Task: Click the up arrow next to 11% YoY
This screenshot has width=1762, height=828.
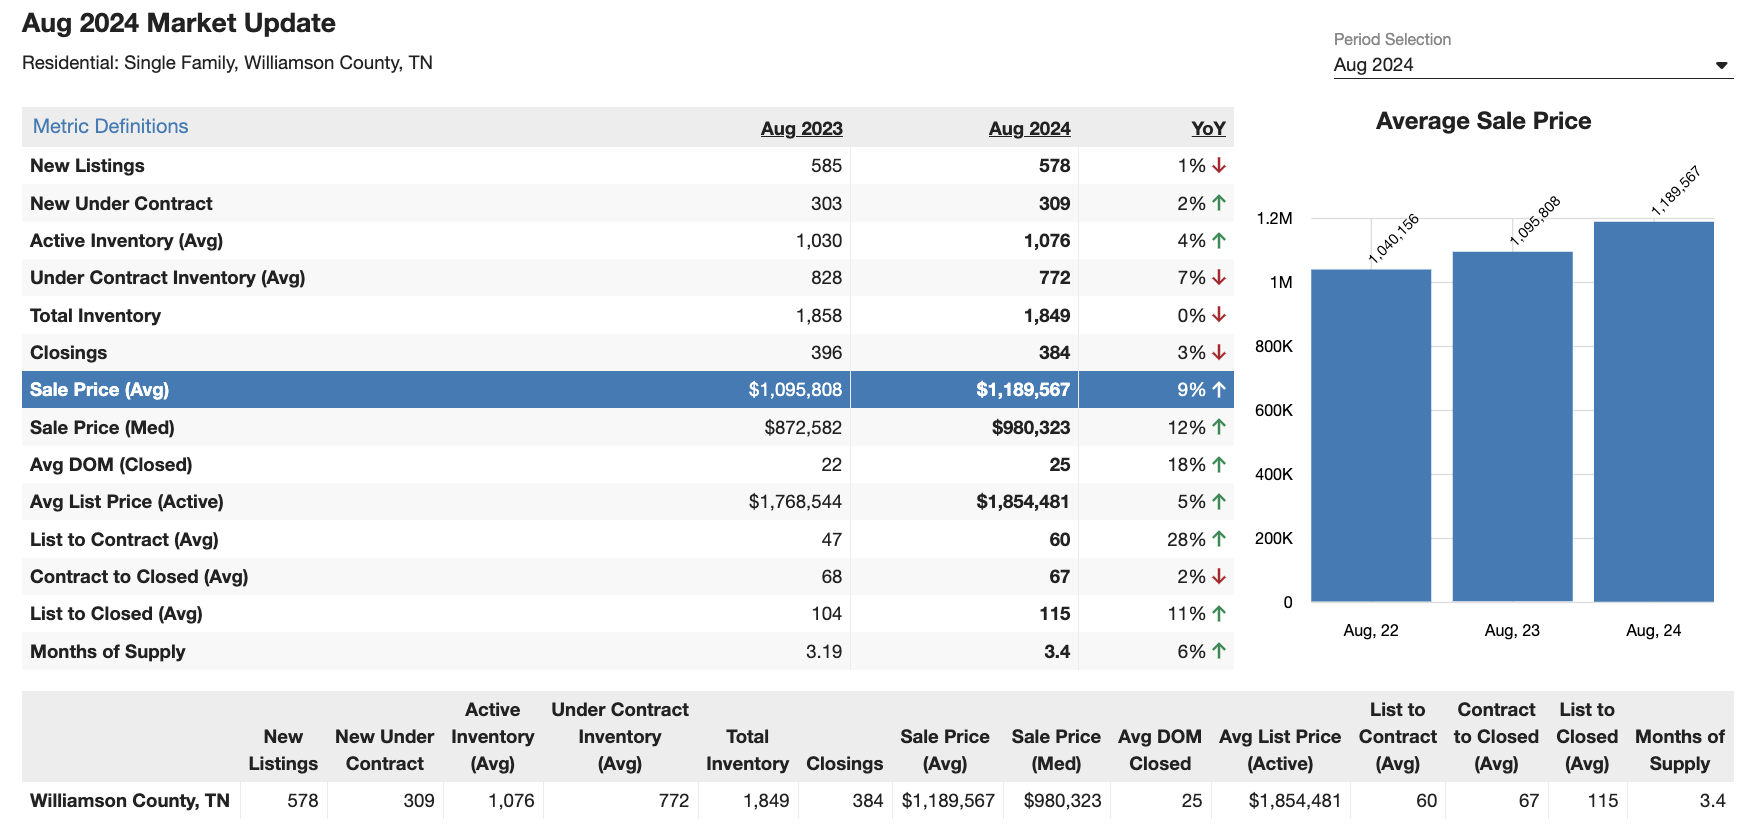Action: click(x=1219, y=614)
